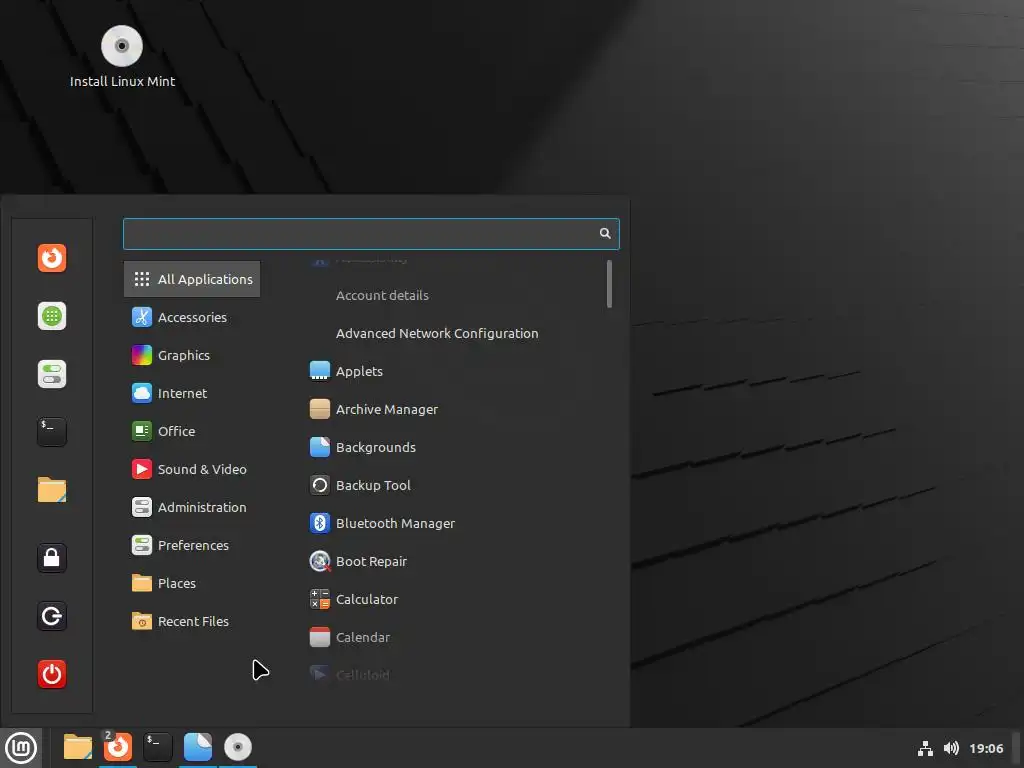
Task: Click the application list scrollbar
Action: 609,284
